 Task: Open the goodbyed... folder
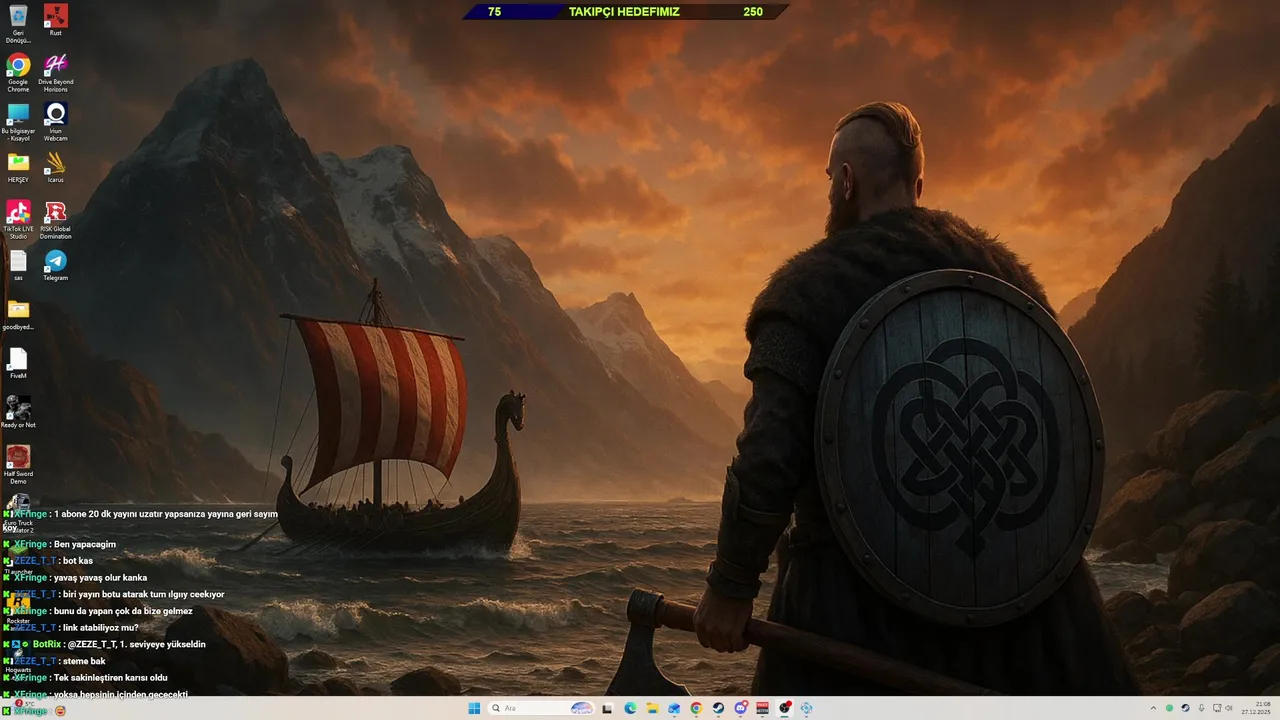point(18,314)
